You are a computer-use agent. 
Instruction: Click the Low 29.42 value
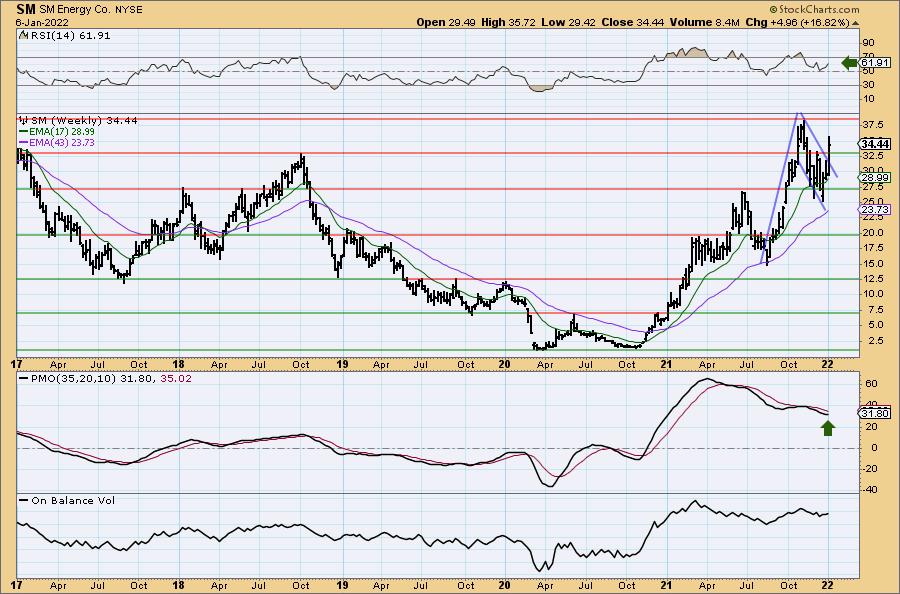[568, 22]
